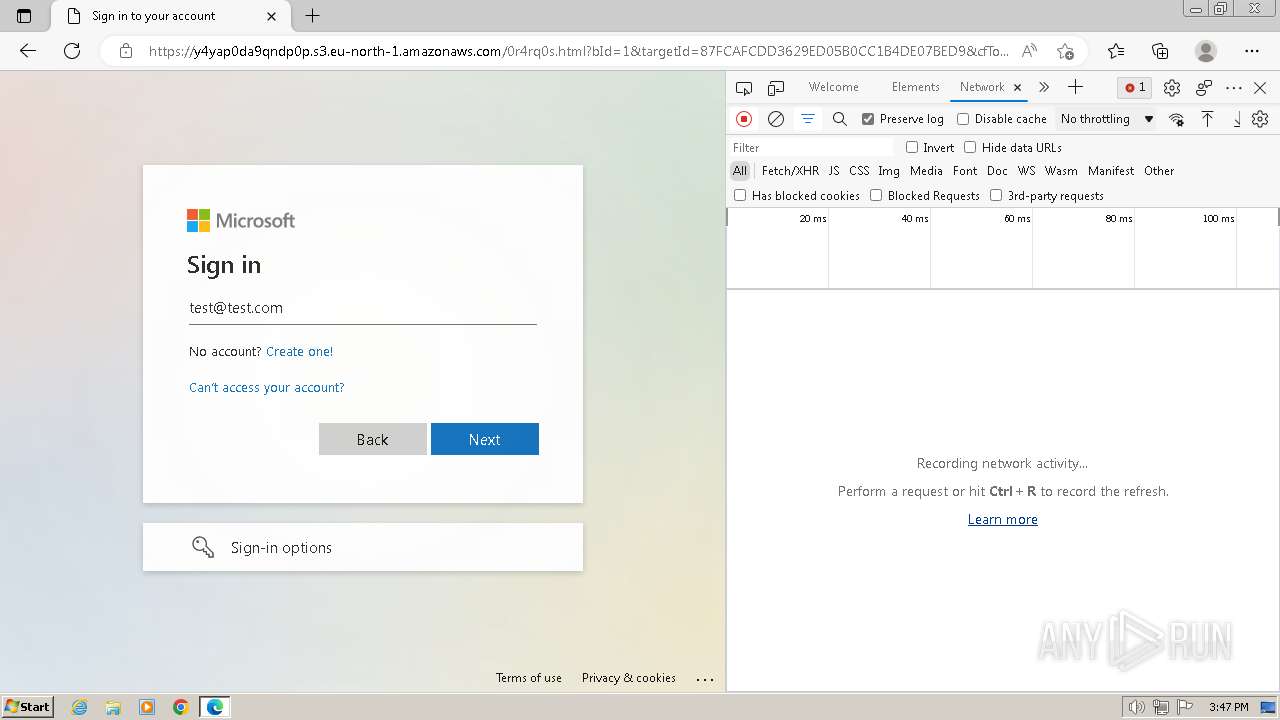Toggle Preserve log checkbox
1280x720 pixels.
(x=868, y=119)
